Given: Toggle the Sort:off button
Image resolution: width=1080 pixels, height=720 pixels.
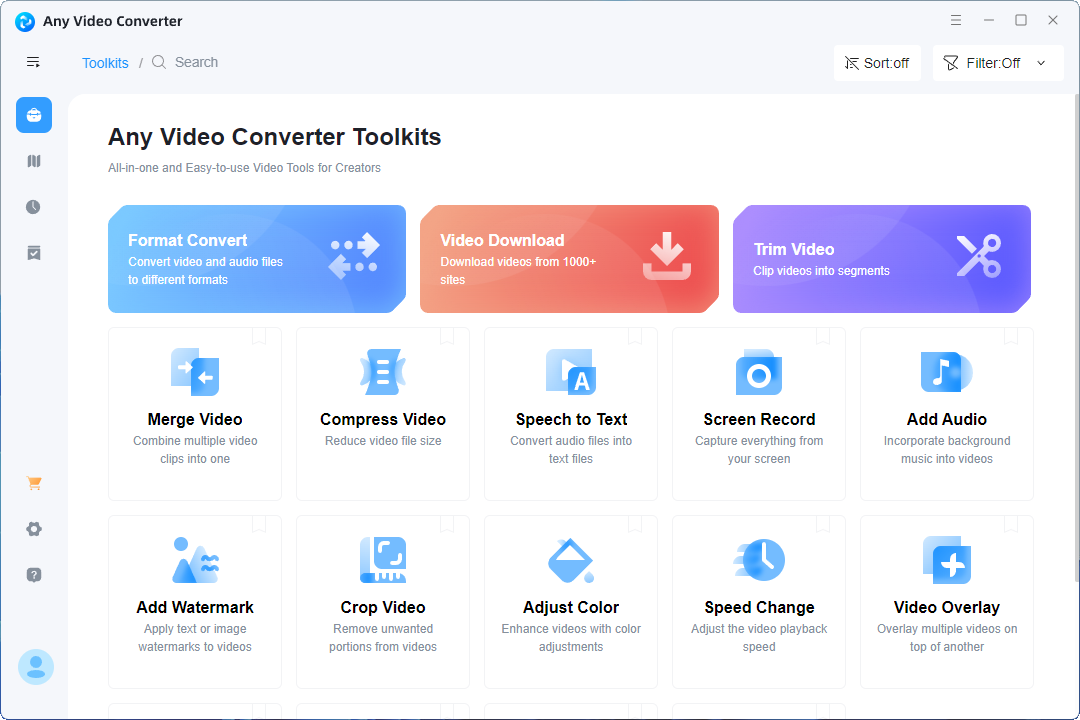Looking at the screenshot, I should 877,63.
